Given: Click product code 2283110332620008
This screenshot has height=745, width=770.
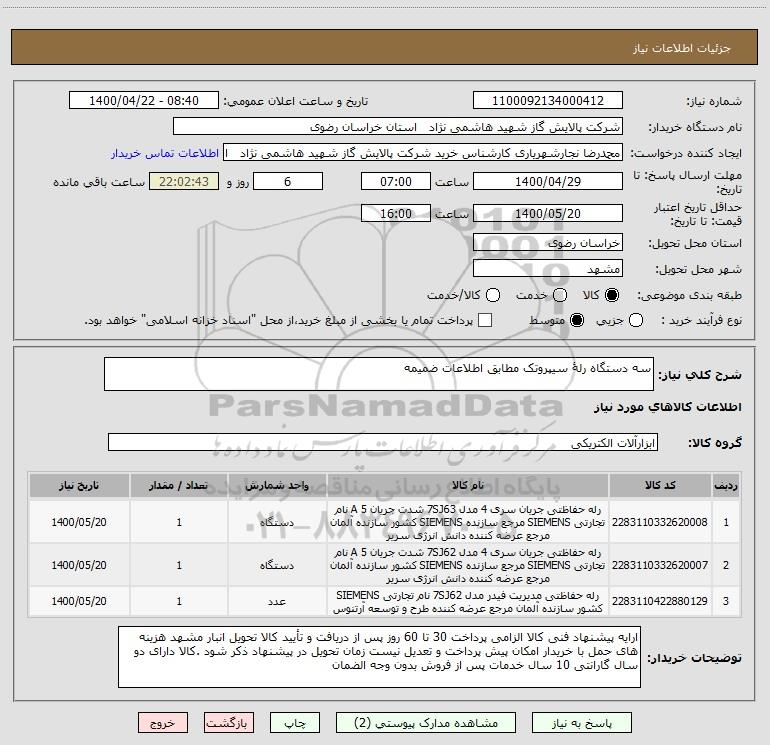Looking at the screenshot, I should [x=660, y=522].
